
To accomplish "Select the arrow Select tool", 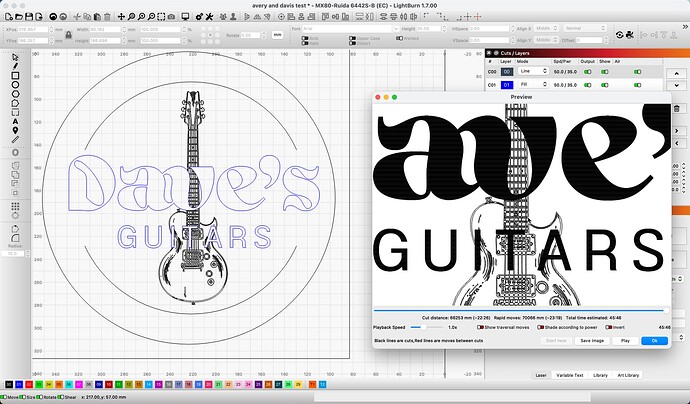I will (15, 57).
